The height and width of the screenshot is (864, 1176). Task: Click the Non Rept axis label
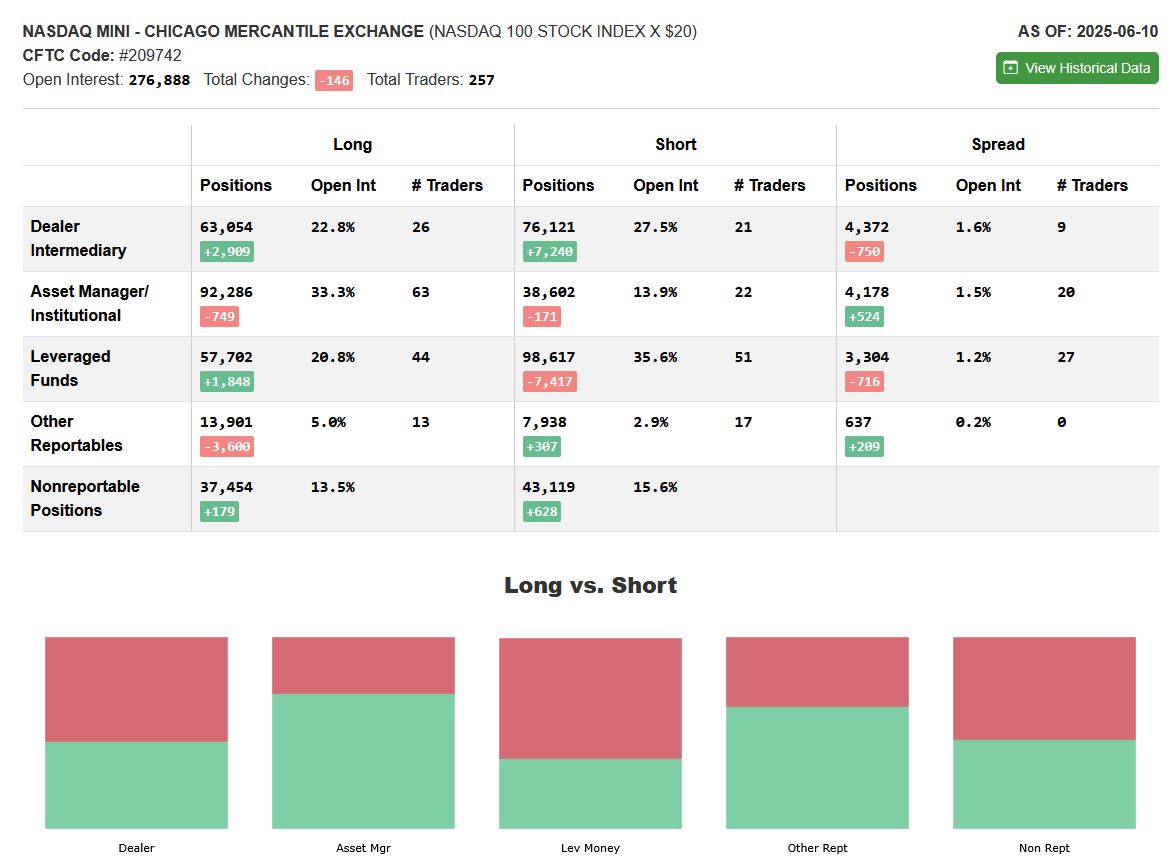(1044, 848)
